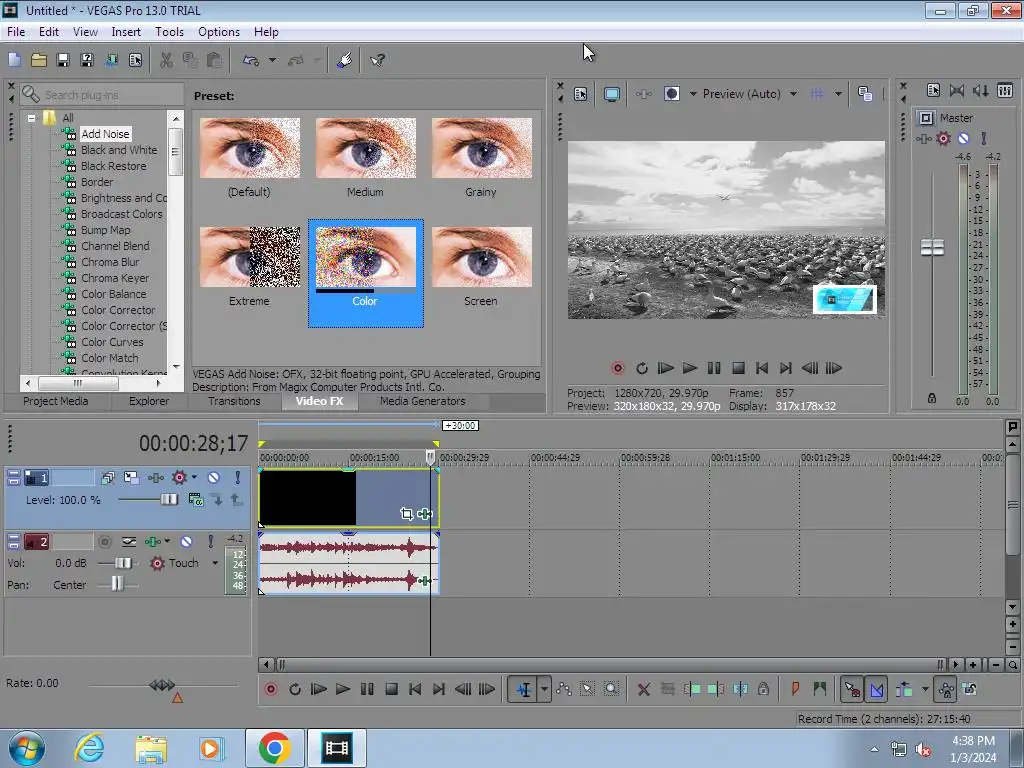Screen dimensions: 1024x768
Task: Select the Envelope Edit tool
Action: pos(564,689)
